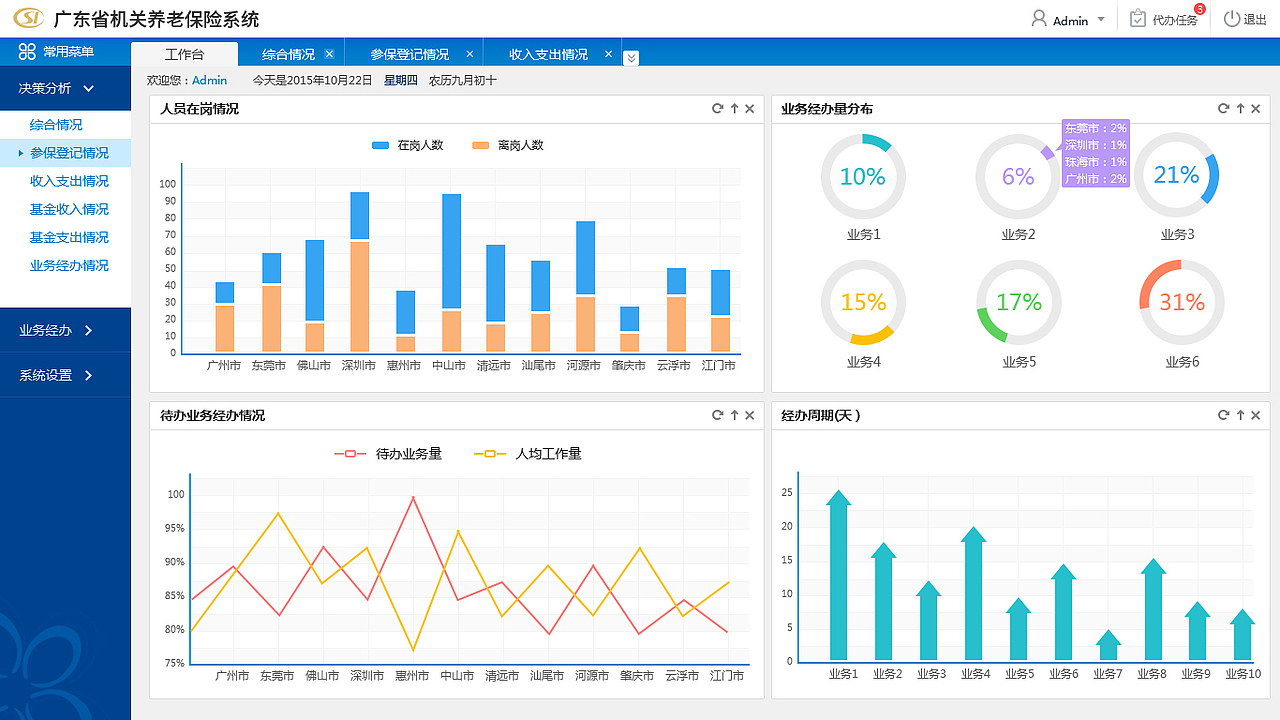Click the SI system logo
The image size is (1280, 720).
click(29, 19)
